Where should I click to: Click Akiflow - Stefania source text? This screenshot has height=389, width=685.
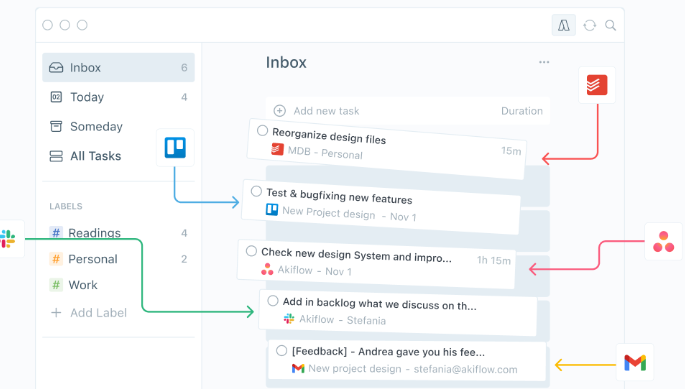[342, 320]
